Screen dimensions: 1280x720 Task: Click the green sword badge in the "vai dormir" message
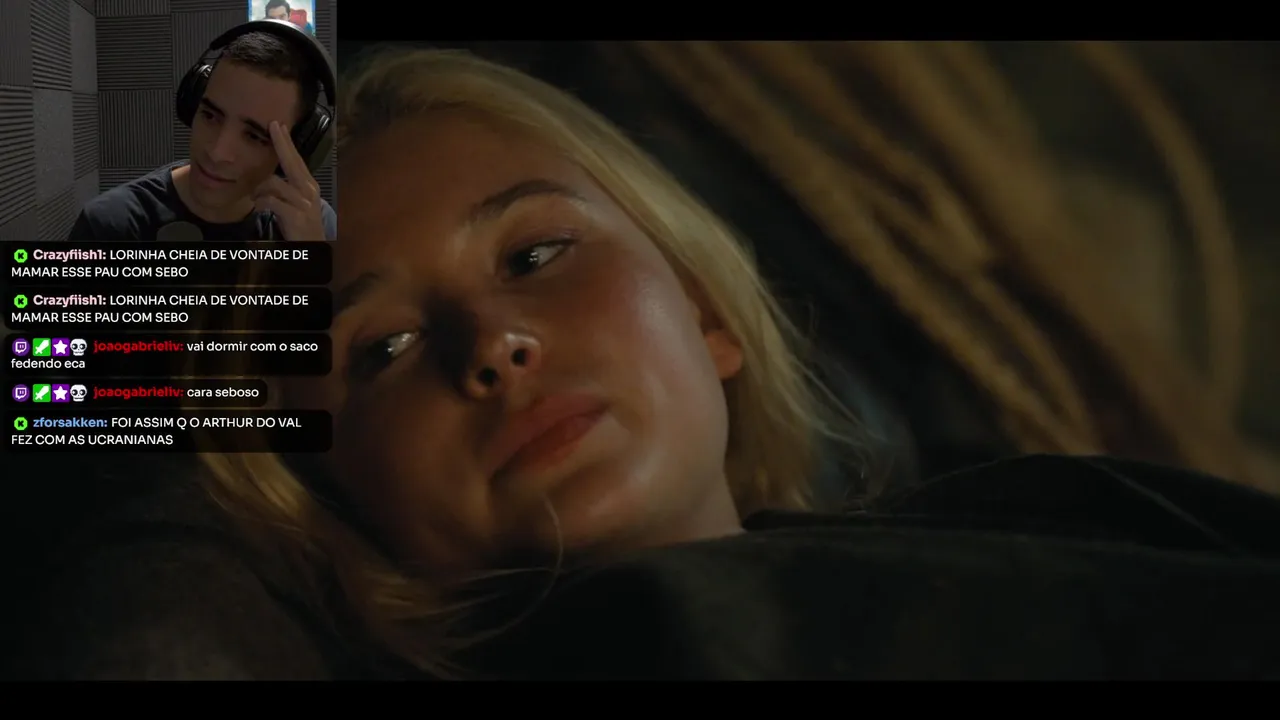click(41, 347)
